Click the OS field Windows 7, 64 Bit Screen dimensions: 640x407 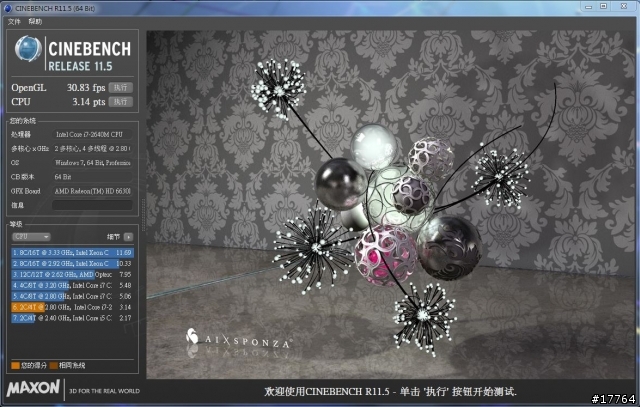point(92,162)
